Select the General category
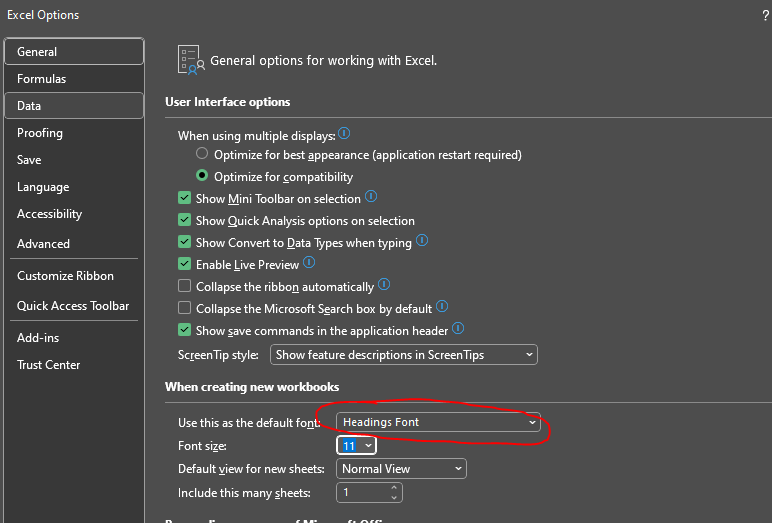The image size is (772, 523). click(74, 52)
